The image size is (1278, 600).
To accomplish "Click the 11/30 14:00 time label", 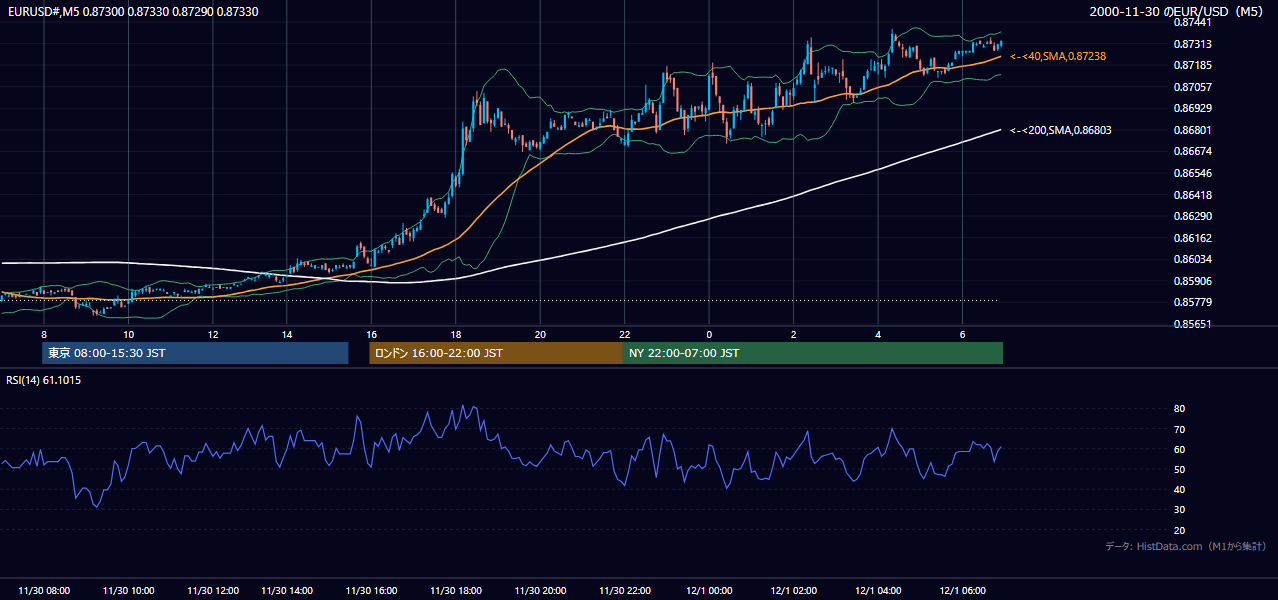I will [287, 591].
